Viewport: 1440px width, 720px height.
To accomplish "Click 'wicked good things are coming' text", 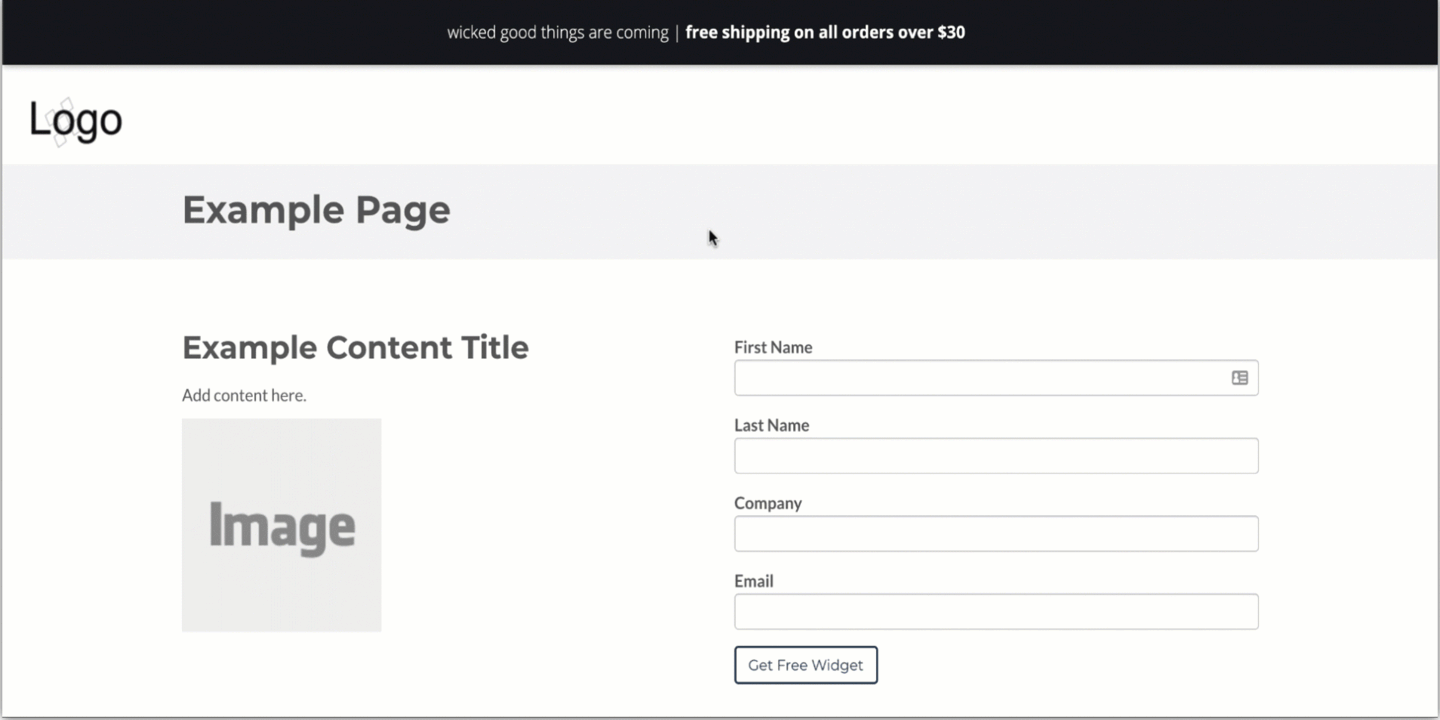I will (x=557, y=32).
